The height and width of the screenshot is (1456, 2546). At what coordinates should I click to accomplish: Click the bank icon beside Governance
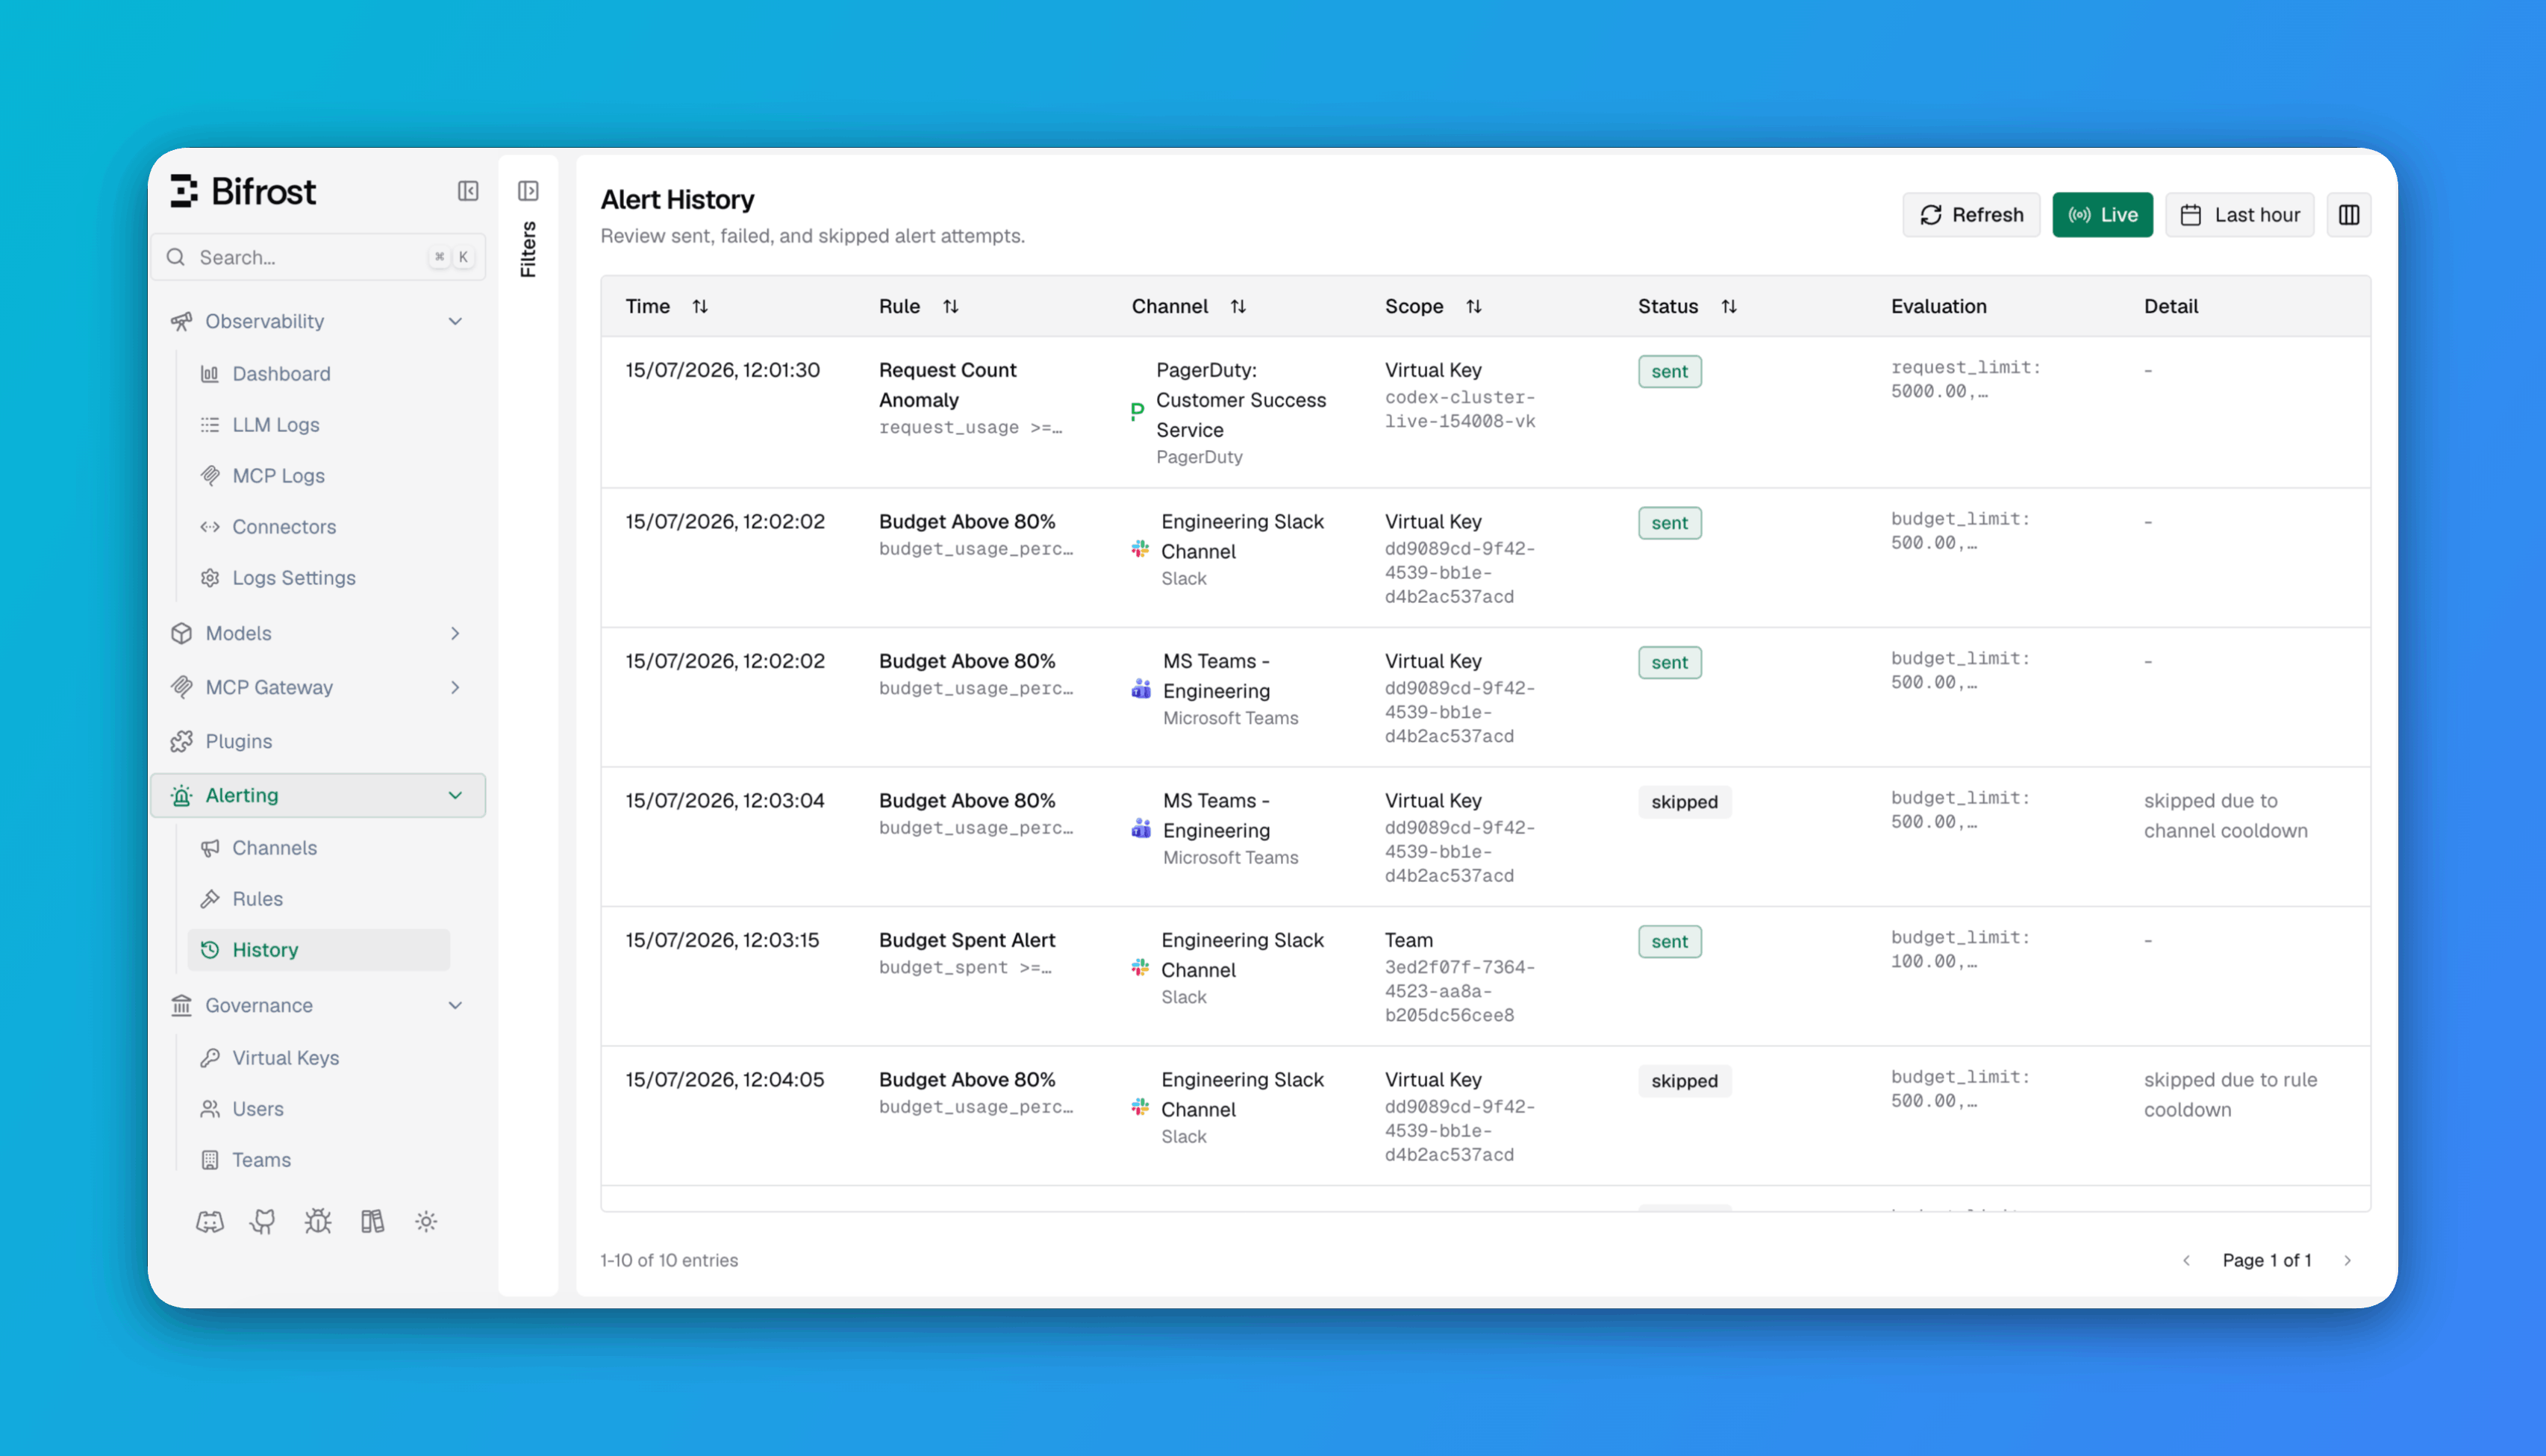tap(181, 1005)
